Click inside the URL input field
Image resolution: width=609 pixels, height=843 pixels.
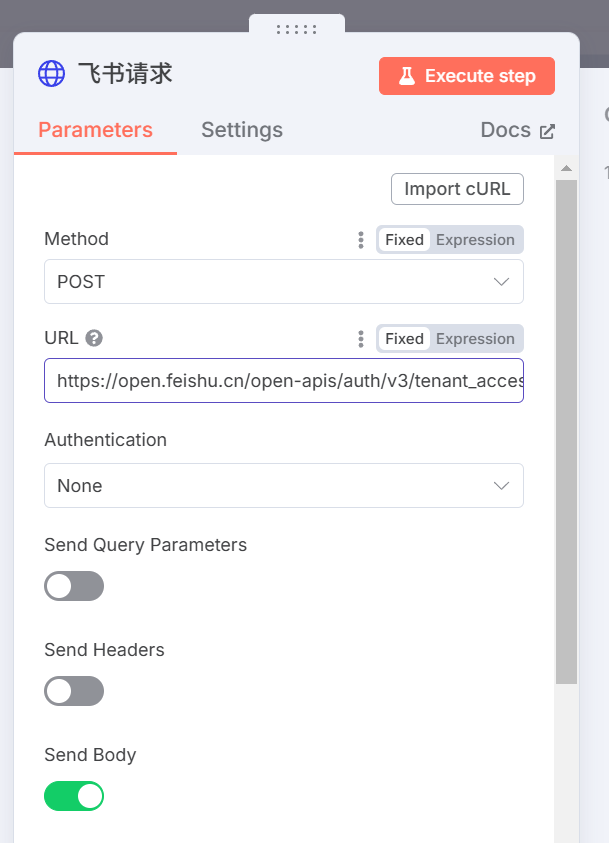(x=284, y=381)
